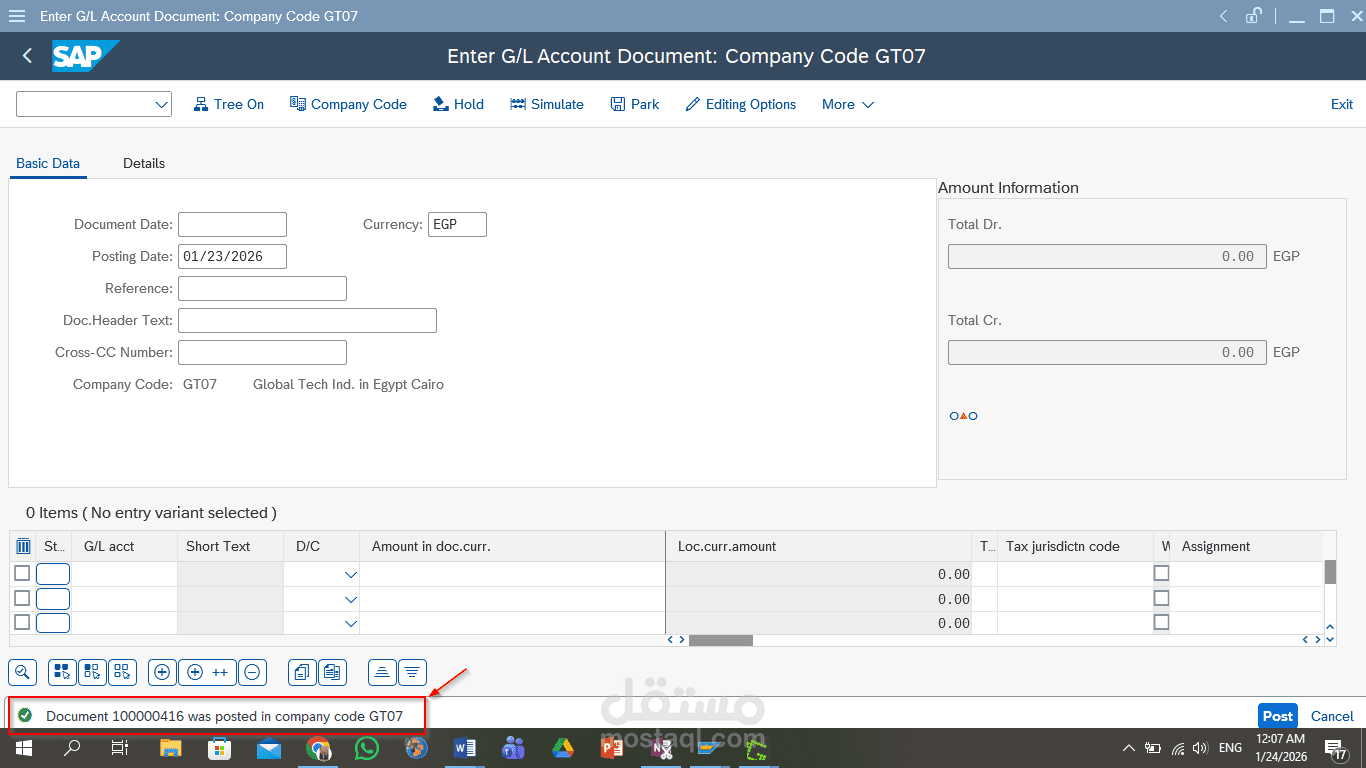The image size is (1366, 768).
Task: Sort items ascending using the toolbar icon
Action: 382,672
